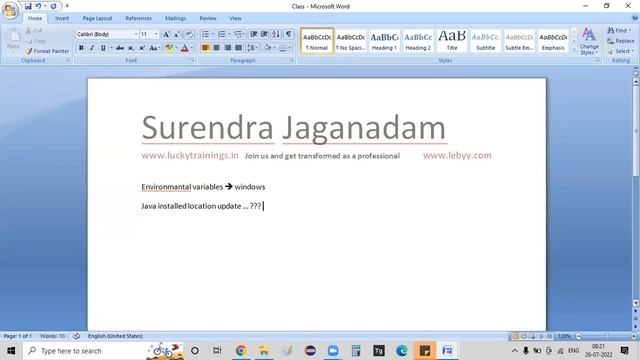Open the Change Case dropdown
This screenshot has height=360, width=640.
click(x=153, y=48)
